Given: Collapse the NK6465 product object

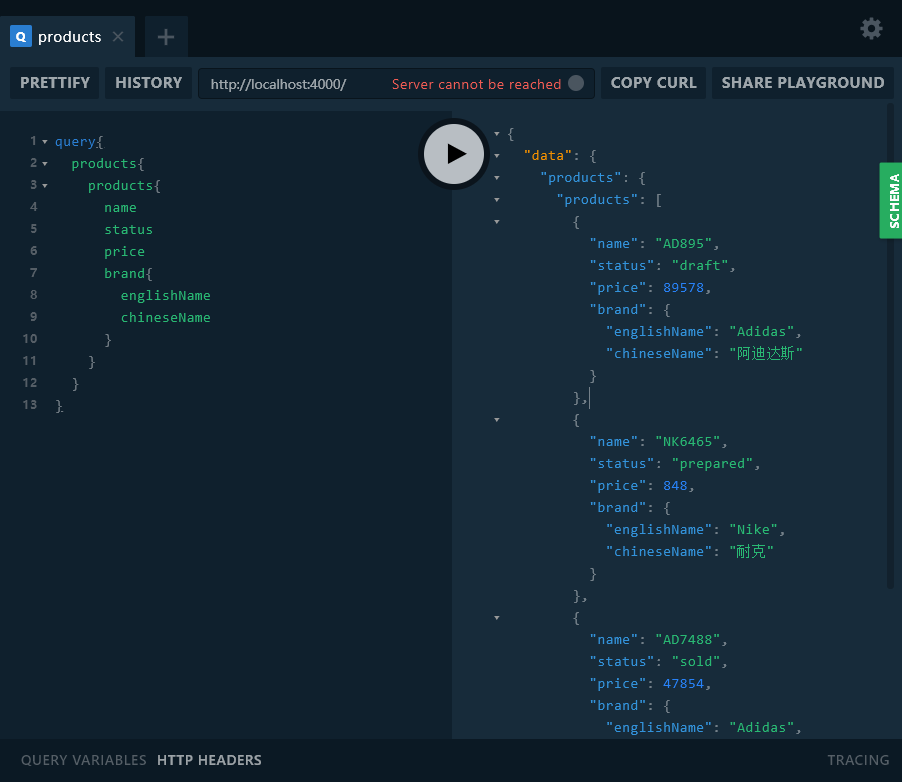Looking at the screenshot, I should pyautogui.click(x=497, y=420).
